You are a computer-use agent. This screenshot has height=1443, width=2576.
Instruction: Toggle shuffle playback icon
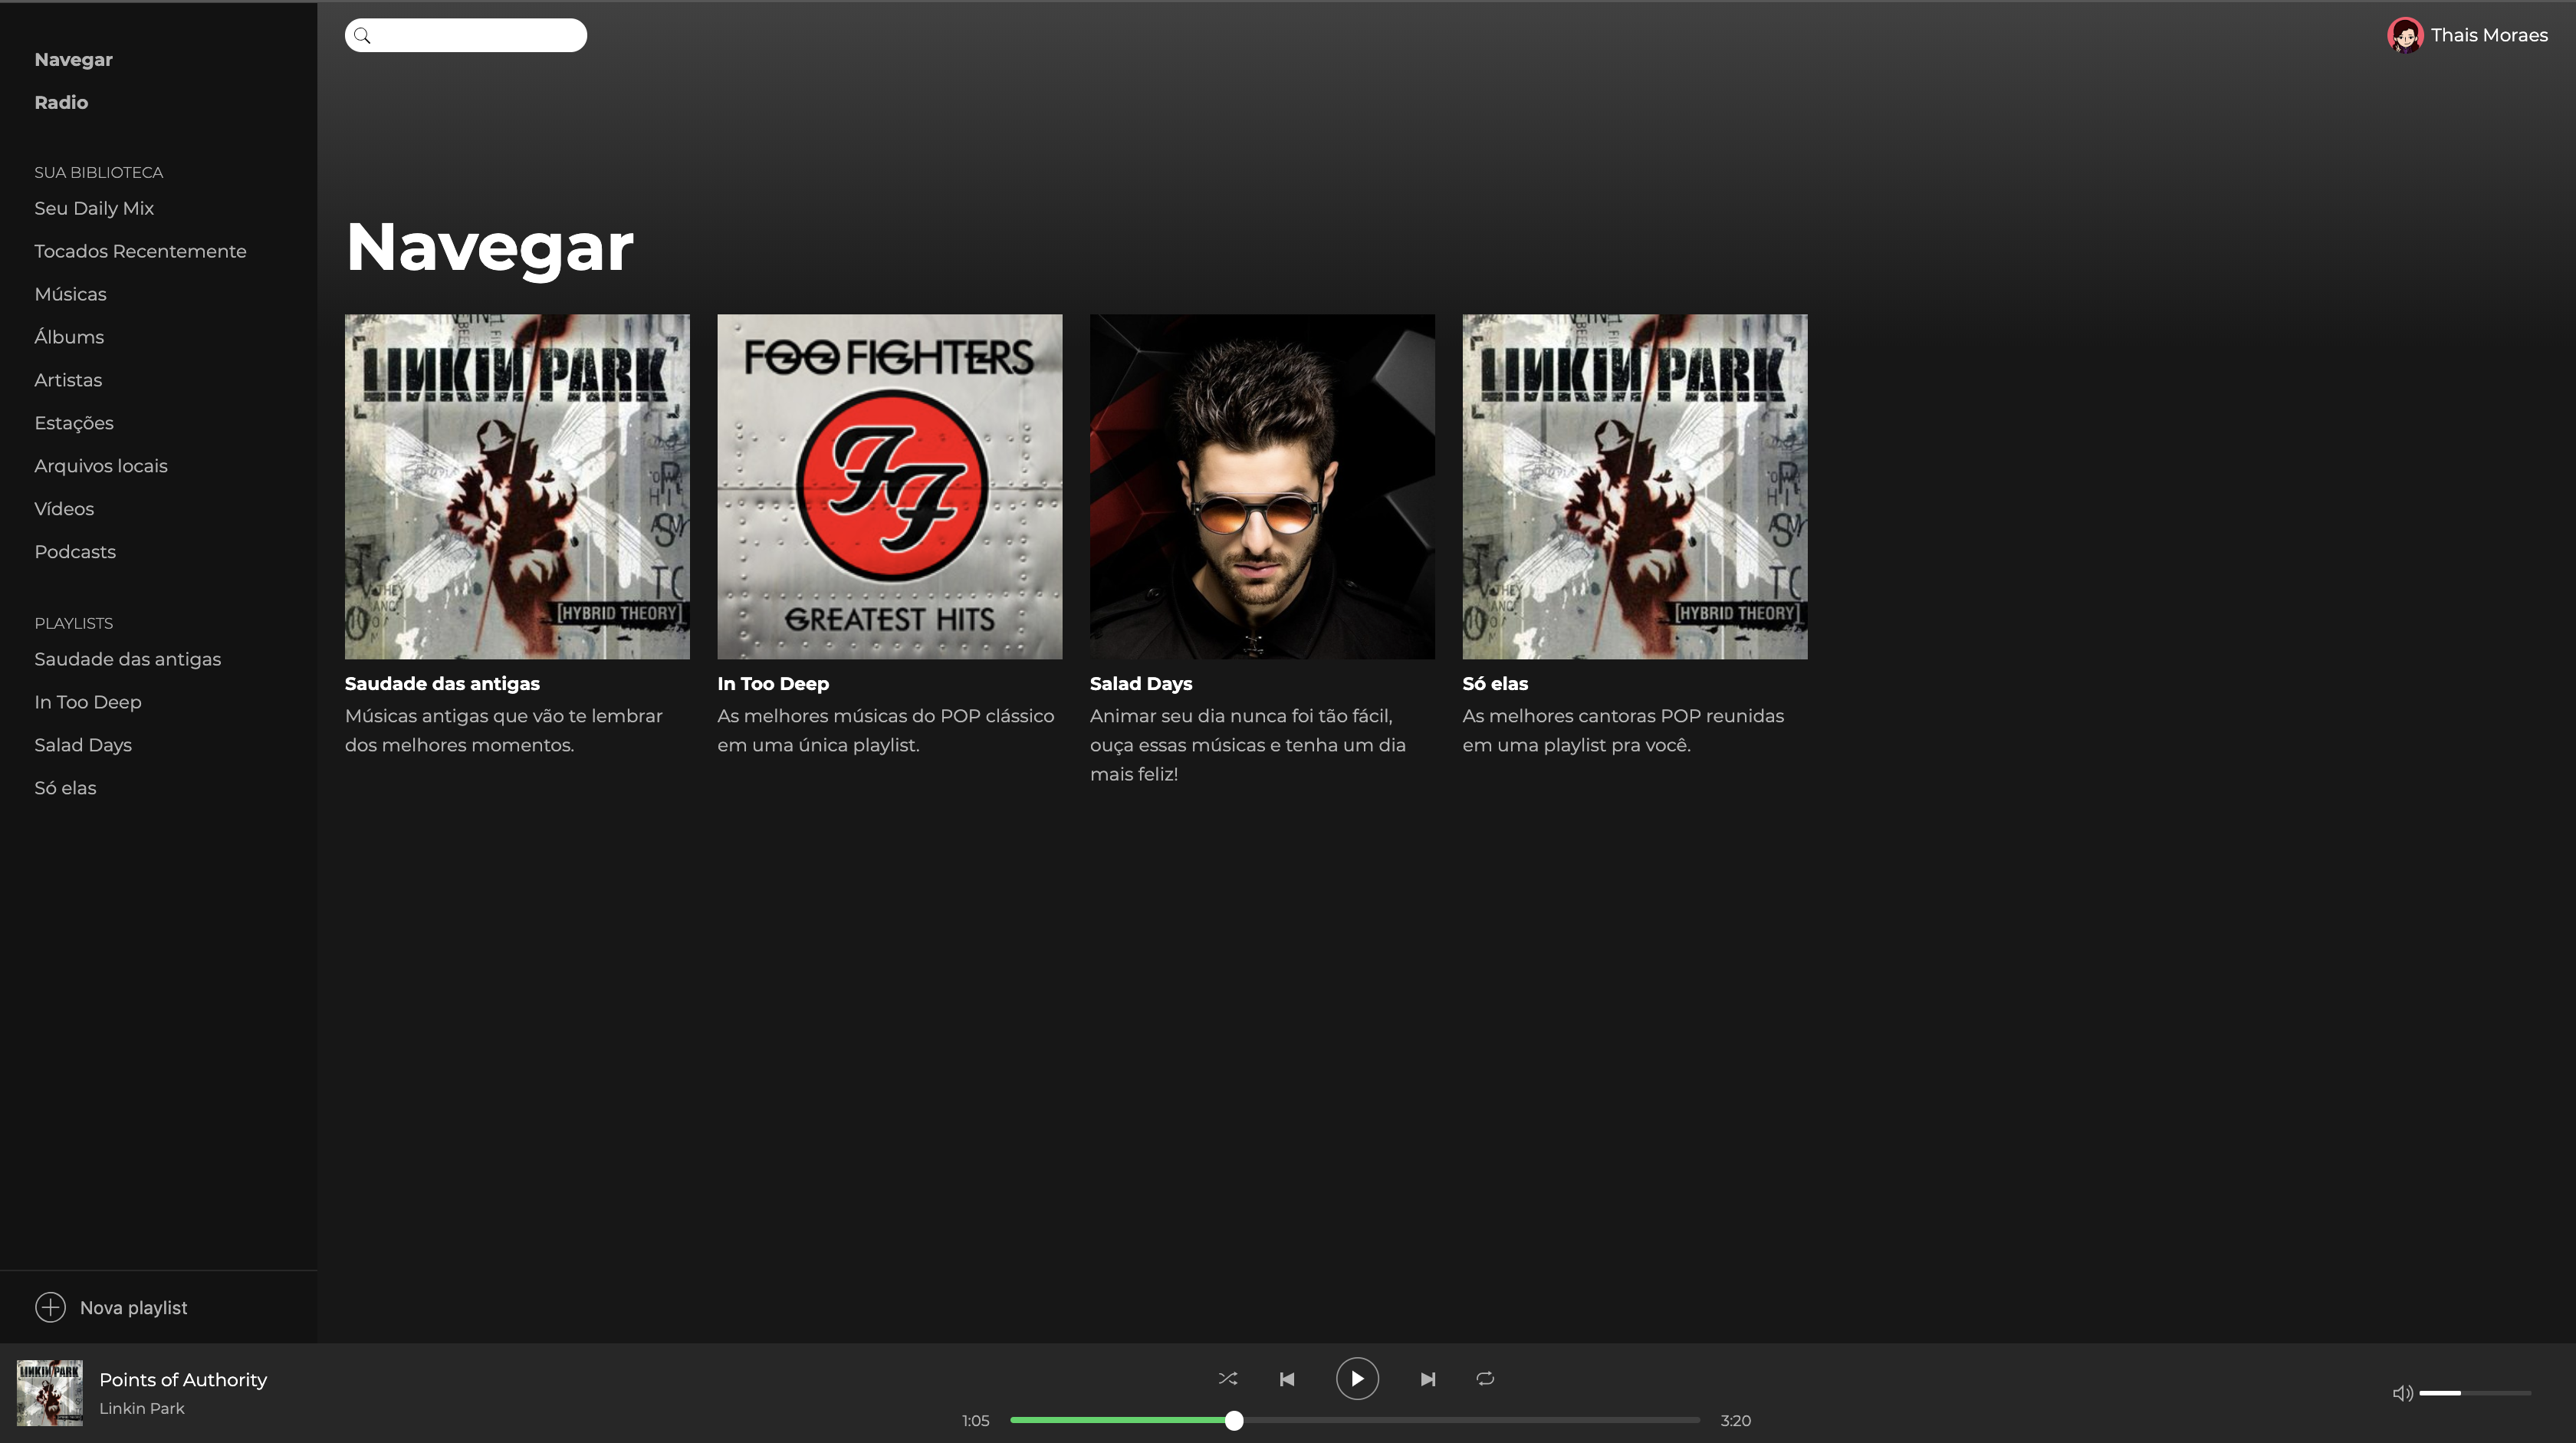point(1227,1378)
